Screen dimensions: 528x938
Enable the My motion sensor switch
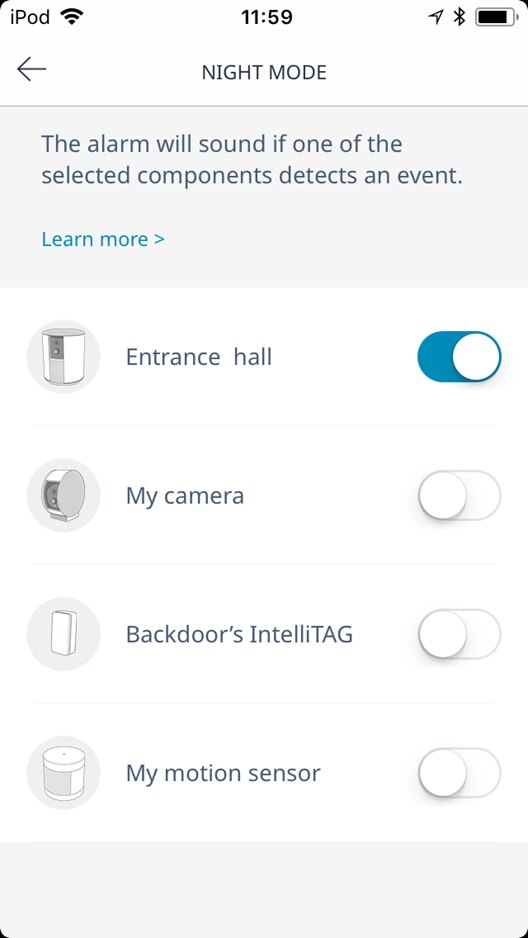[x=459, y=773]
